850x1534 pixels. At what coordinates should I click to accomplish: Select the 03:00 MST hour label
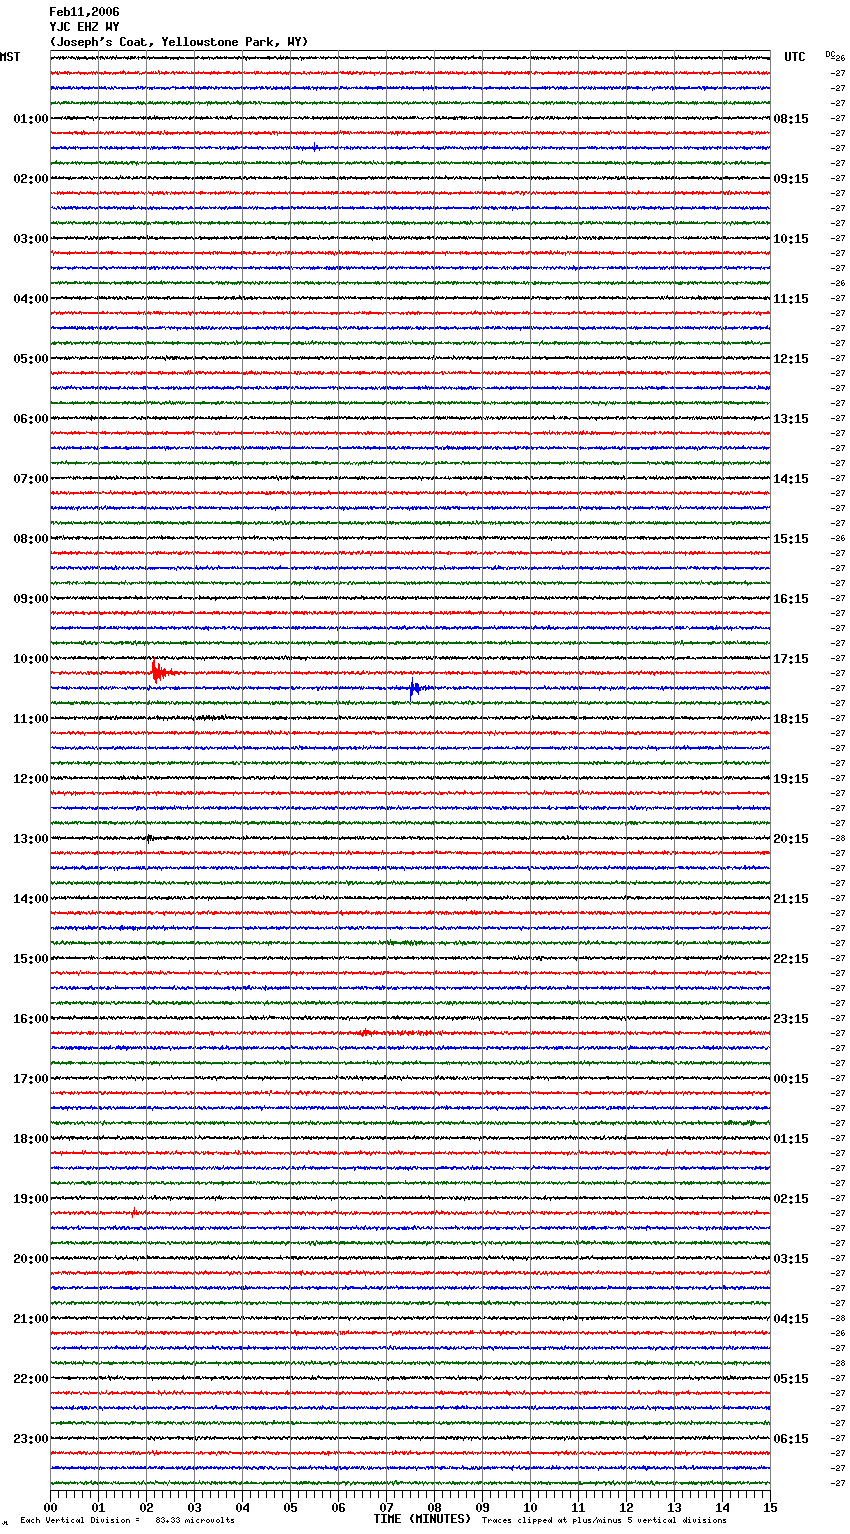pos(30,239)
